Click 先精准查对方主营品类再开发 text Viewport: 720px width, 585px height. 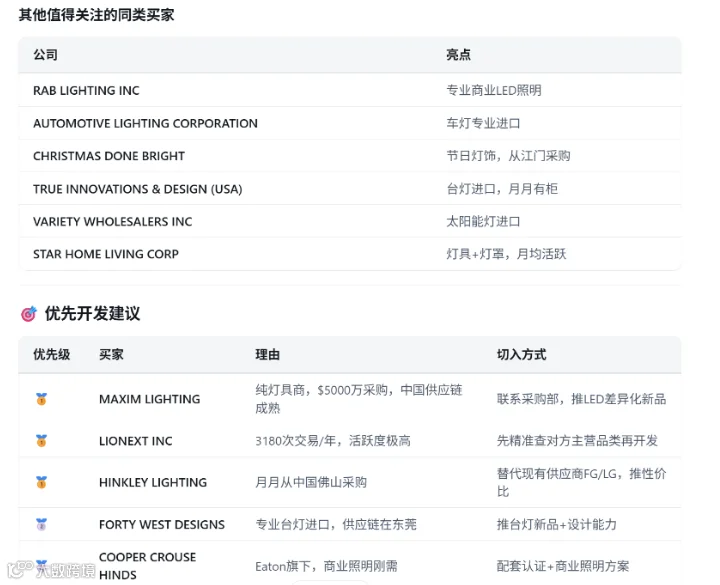[577, 441]
